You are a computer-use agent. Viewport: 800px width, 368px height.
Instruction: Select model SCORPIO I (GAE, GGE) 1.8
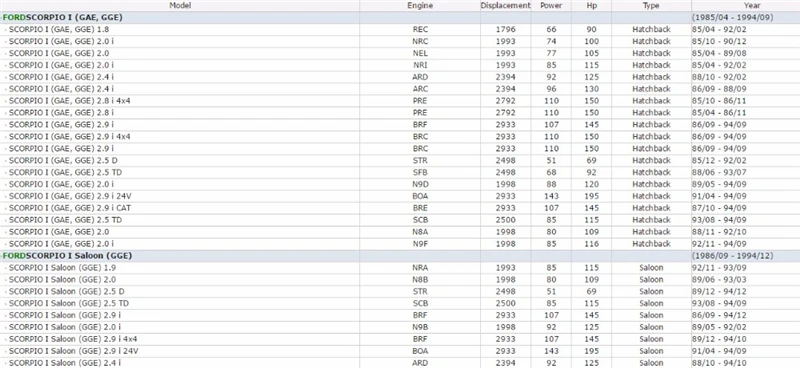click(x=59, y=30)
